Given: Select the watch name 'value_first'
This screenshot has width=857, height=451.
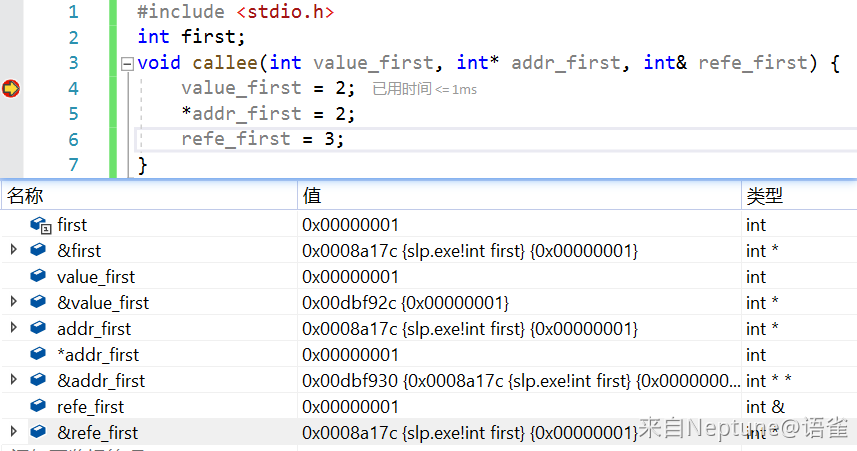Looking at the screenshot, I should point(96,277).
